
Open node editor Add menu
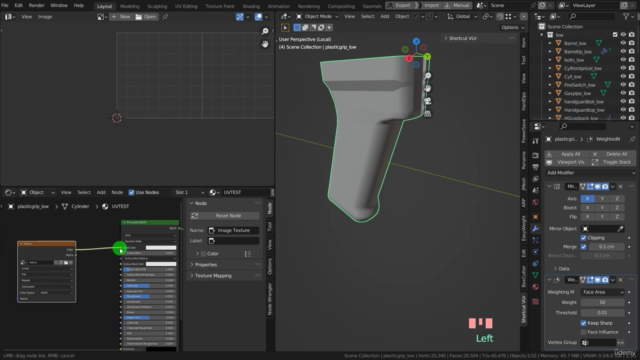(x=101, y=192)
